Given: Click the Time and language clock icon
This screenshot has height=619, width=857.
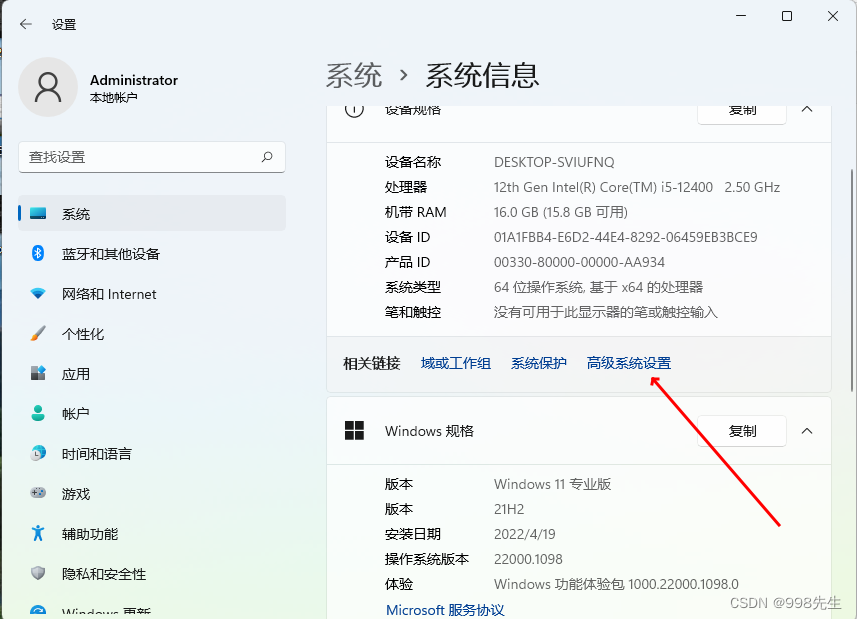Looking at the screenshot, I should tap(38, 453).
